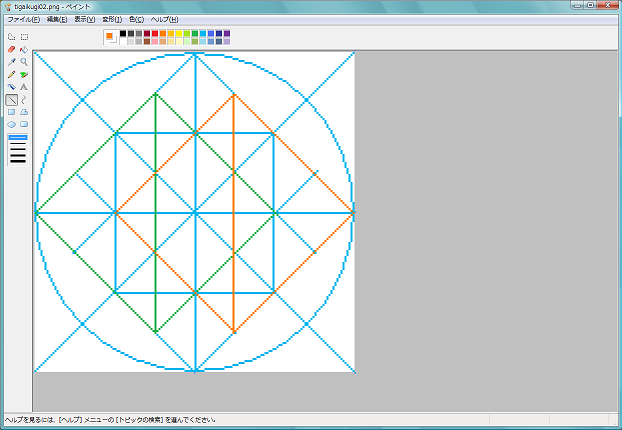Screen dimensions: 622x430
Task: Choose the middle line width option
Action: pos(18,149)
